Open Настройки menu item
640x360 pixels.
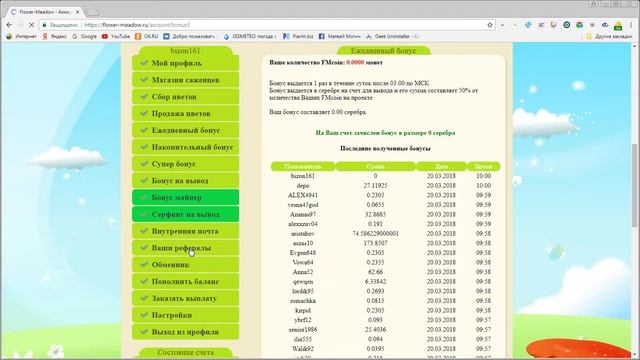(185, 315)
